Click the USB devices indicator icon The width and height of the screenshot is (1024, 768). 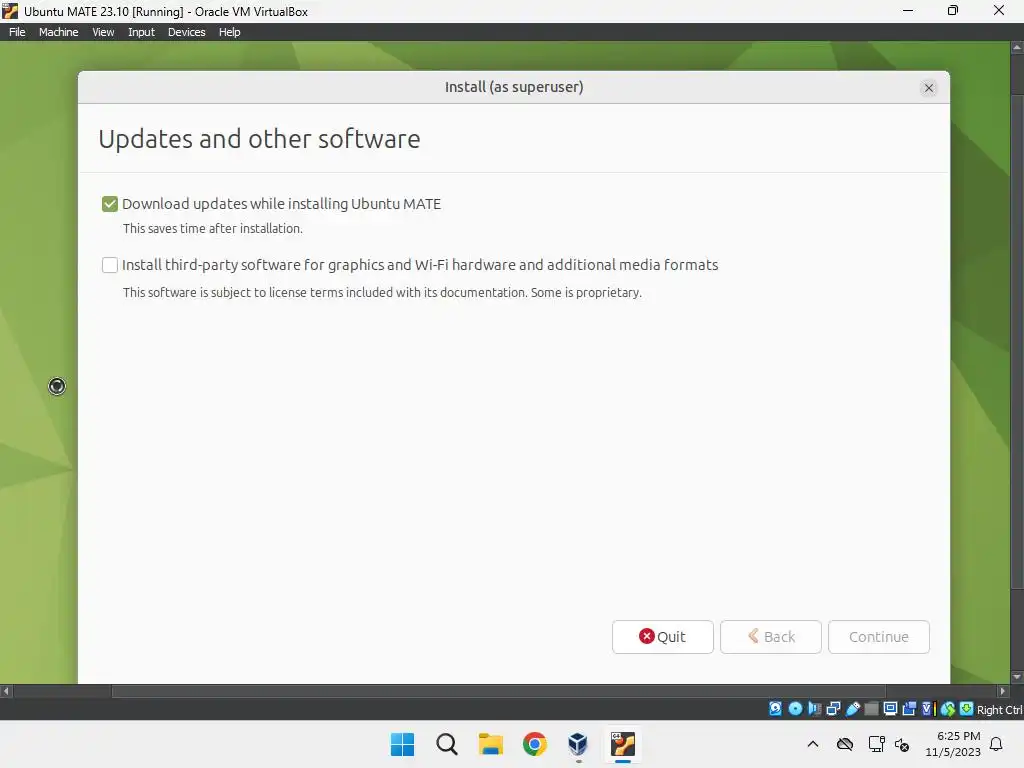coord(853,709)
